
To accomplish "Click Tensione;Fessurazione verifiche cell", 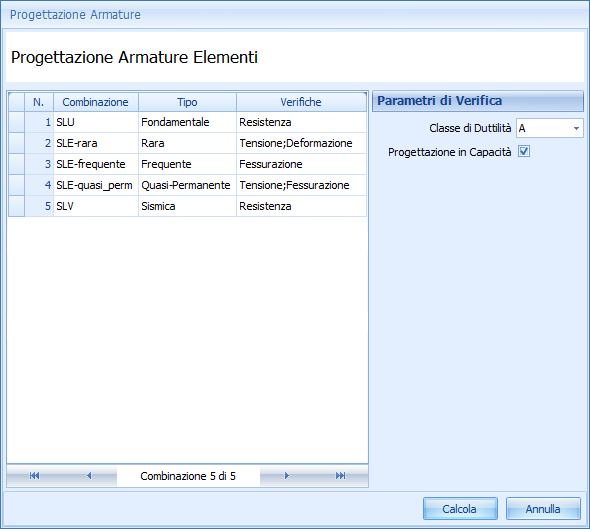I will (301, 185).
